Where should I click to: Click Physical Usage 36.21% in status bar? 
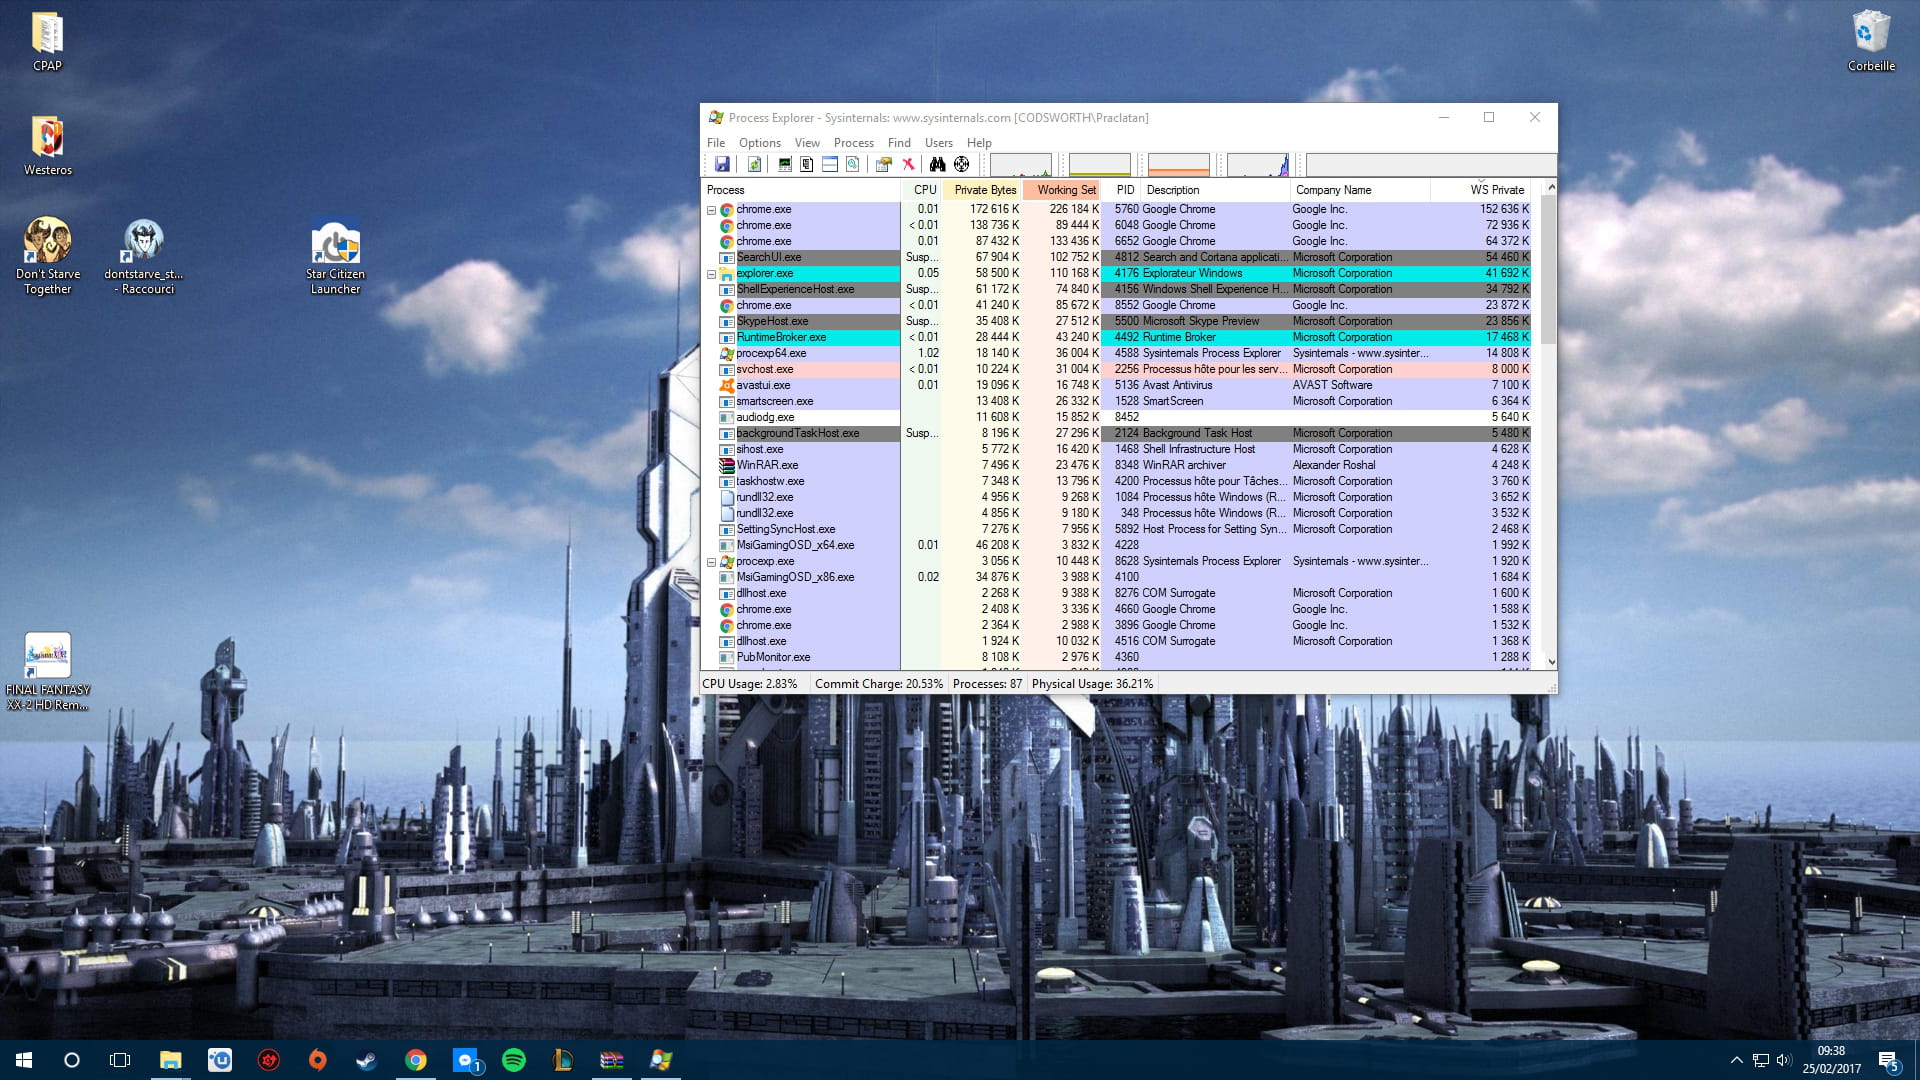tap(1092, 684)
